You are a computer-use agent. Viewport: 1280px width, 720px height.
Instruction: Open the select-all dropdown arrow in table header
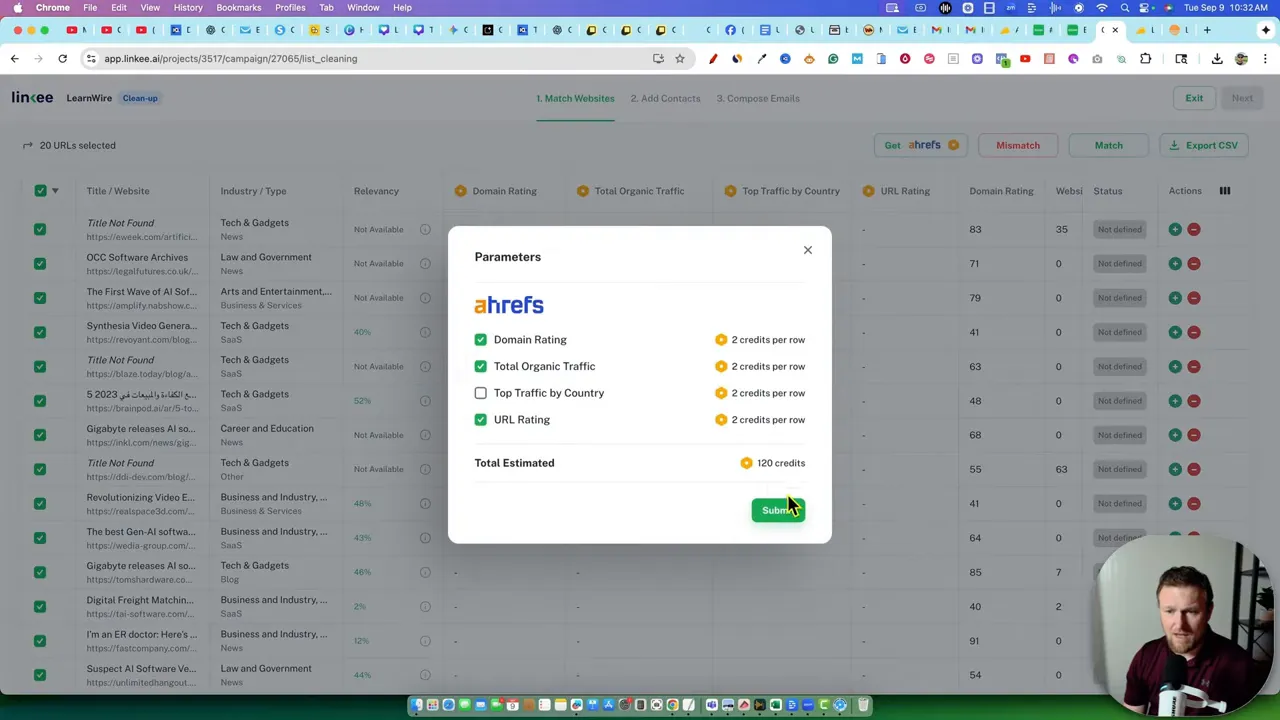click(55, 190)
